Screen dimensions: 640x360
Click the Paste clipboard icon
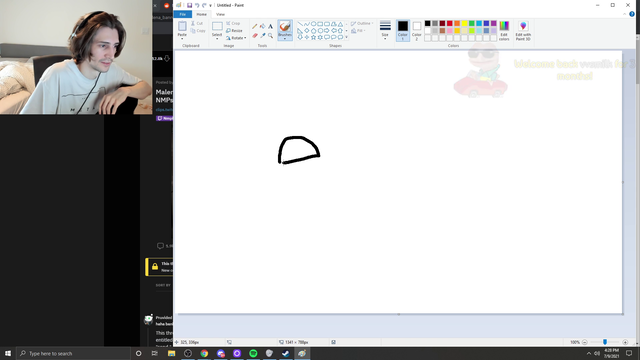click(182, 27)
